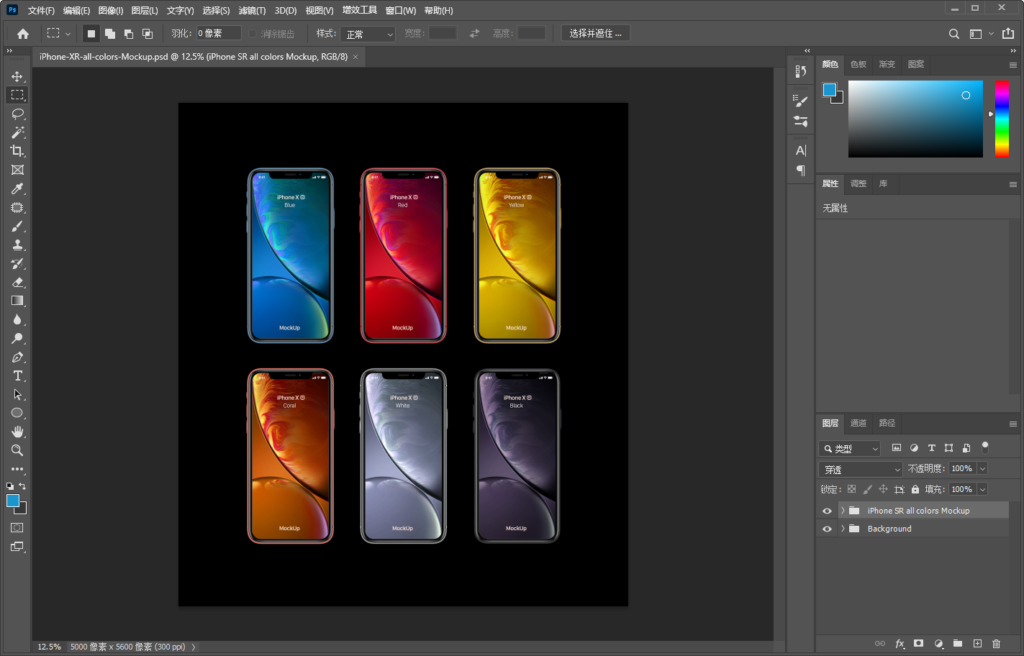Switch to the 色板 swatches tab
Image resolution: width=1024 pixels, height=656 pixels.
[858, 64]
